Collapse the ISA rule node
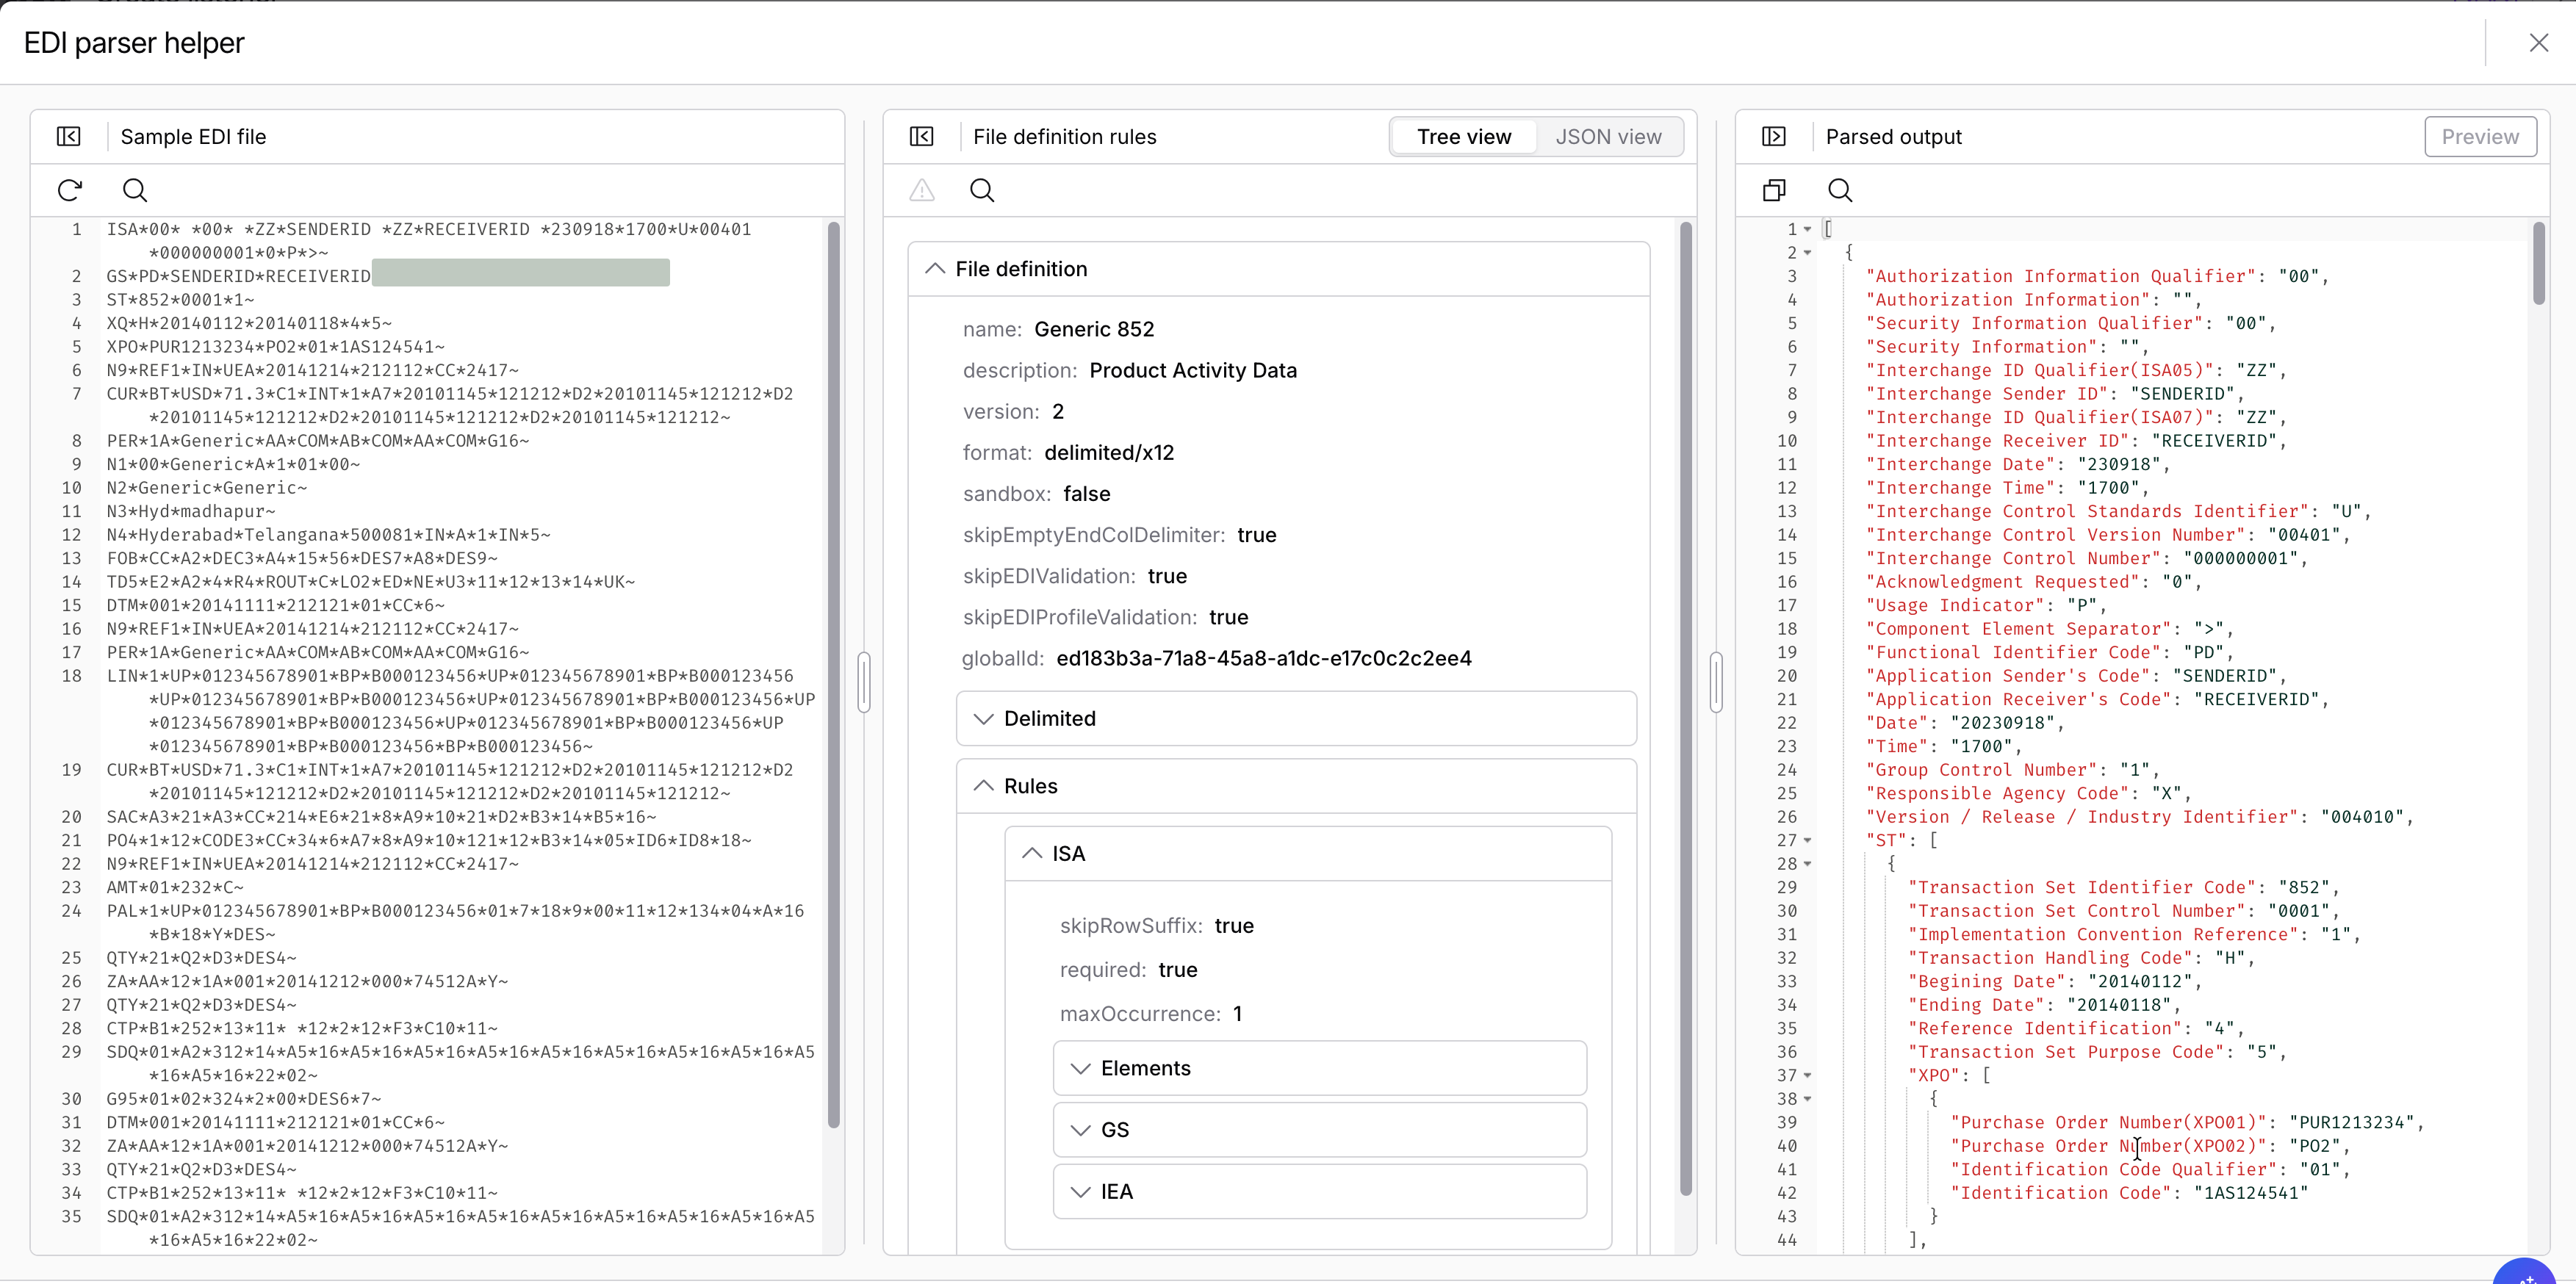2576x1284 pixels. tap(1032, 854)
